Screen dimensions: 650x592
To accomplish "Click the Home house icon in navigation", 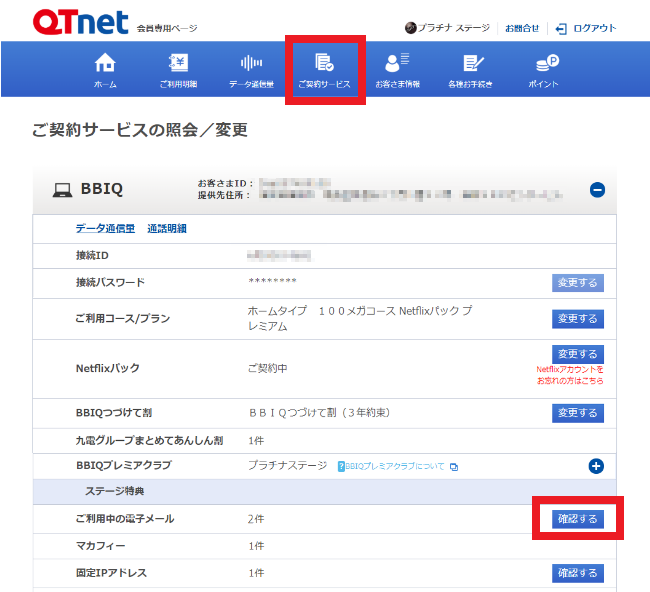I will coord(105,63).
